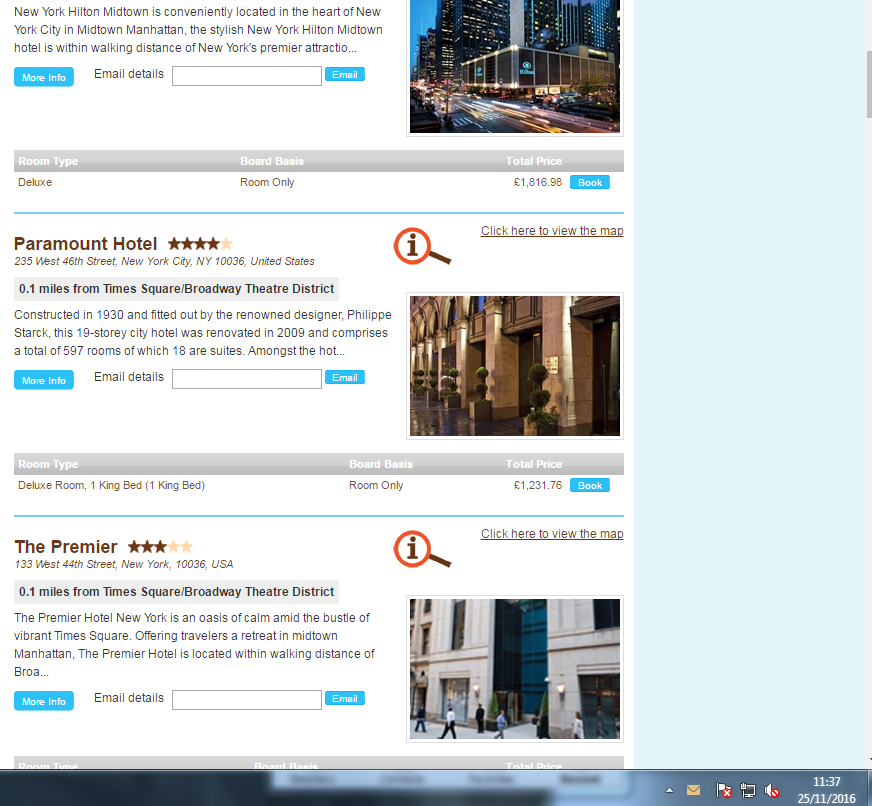Click the Paramount table Total Price header

tap(534, 464)
